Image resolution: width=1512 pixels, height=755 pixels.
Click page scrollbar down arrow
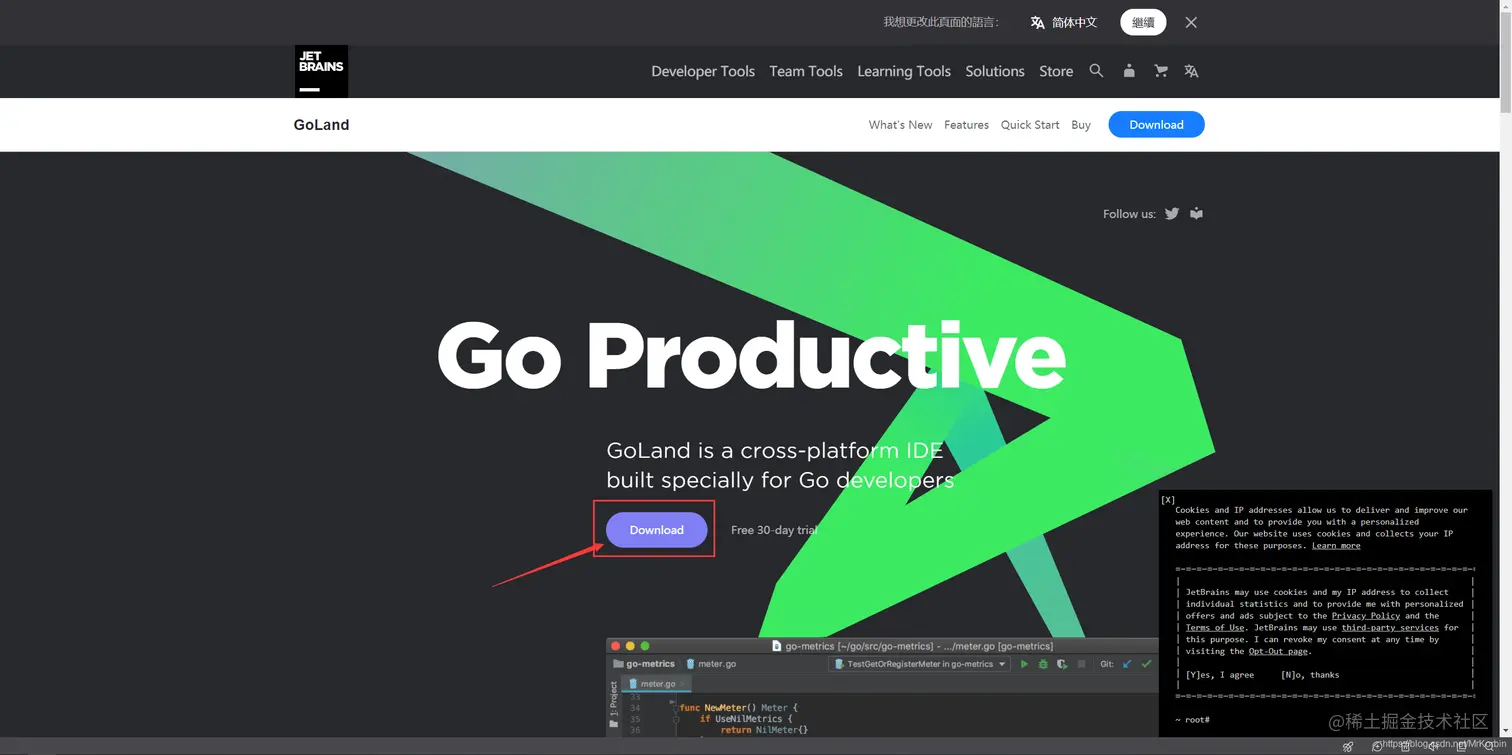(x=1505, y=730)
